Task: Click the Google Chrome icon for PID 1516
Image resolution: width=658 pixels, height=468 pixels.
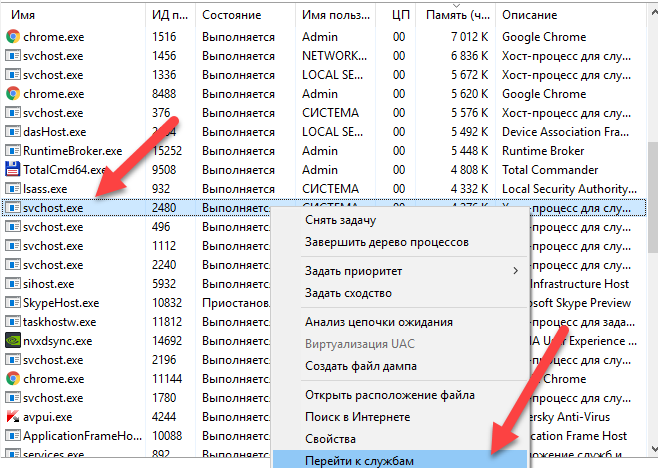Action: pyautogui.click(x=13, y=37)
